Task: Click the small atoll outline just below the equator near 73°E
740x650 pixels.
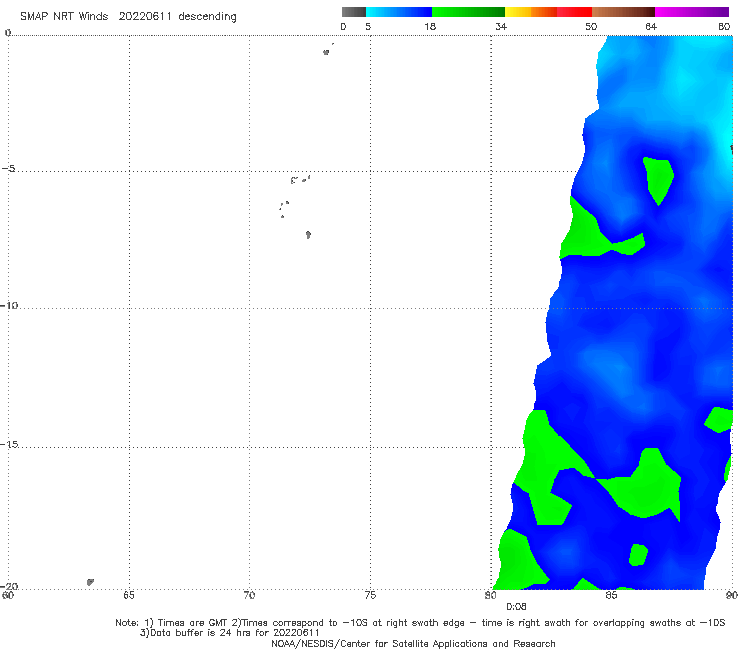Action: tap(326, 52)
